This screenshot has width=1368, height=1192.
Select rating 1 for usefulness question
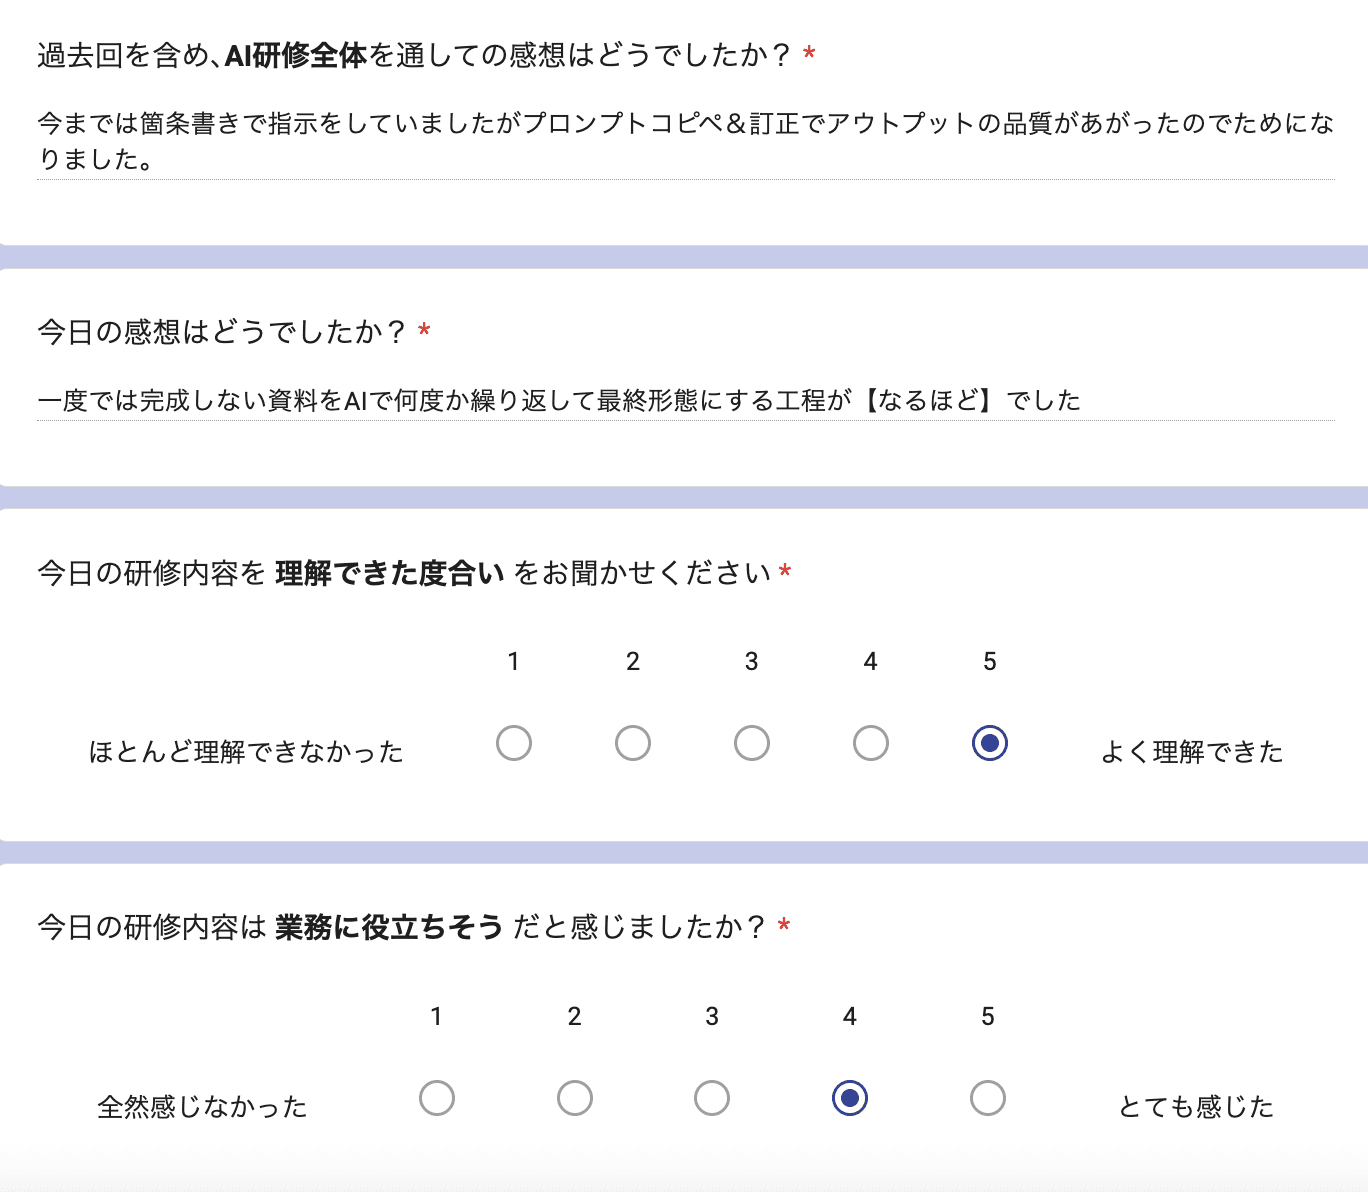coord(436,1098)
